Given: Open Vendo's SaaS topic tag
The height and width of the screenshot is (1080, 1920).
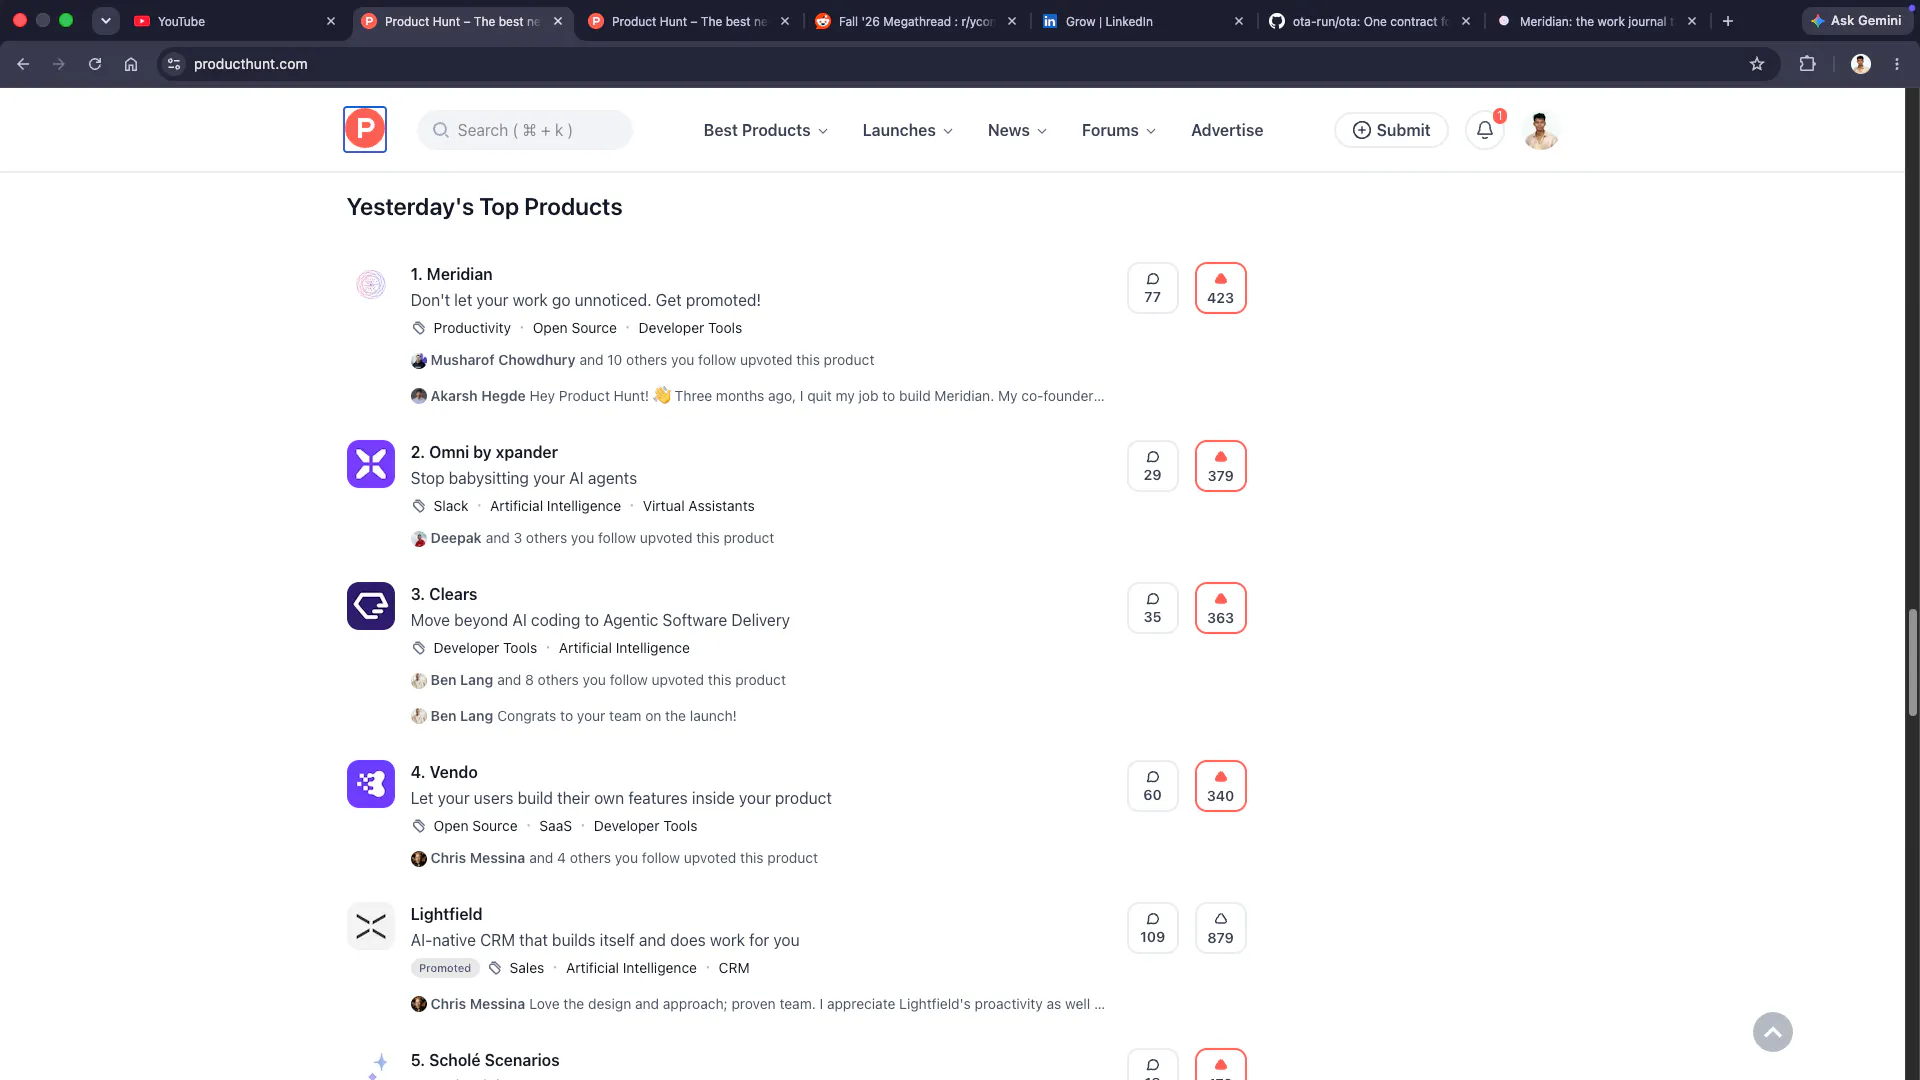Looking at the screenshot, I should pos(555,826).
